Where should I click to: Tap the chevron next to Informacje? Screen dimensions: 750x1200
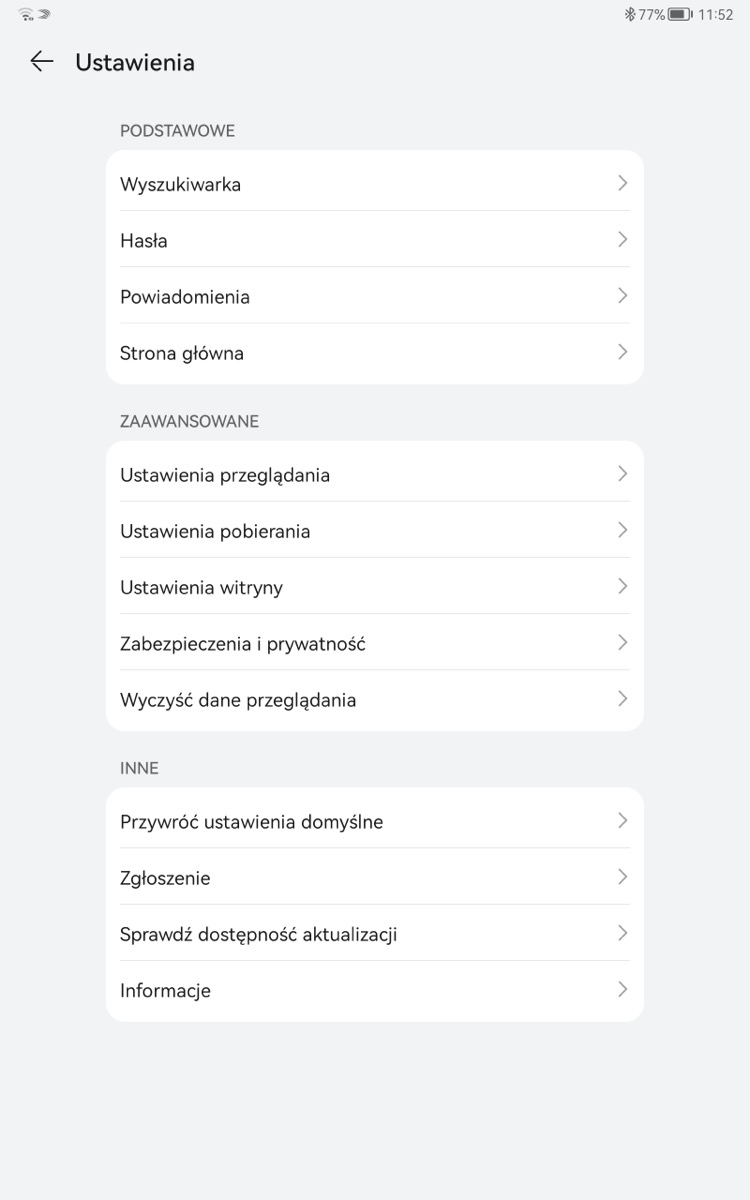point(622,989)
